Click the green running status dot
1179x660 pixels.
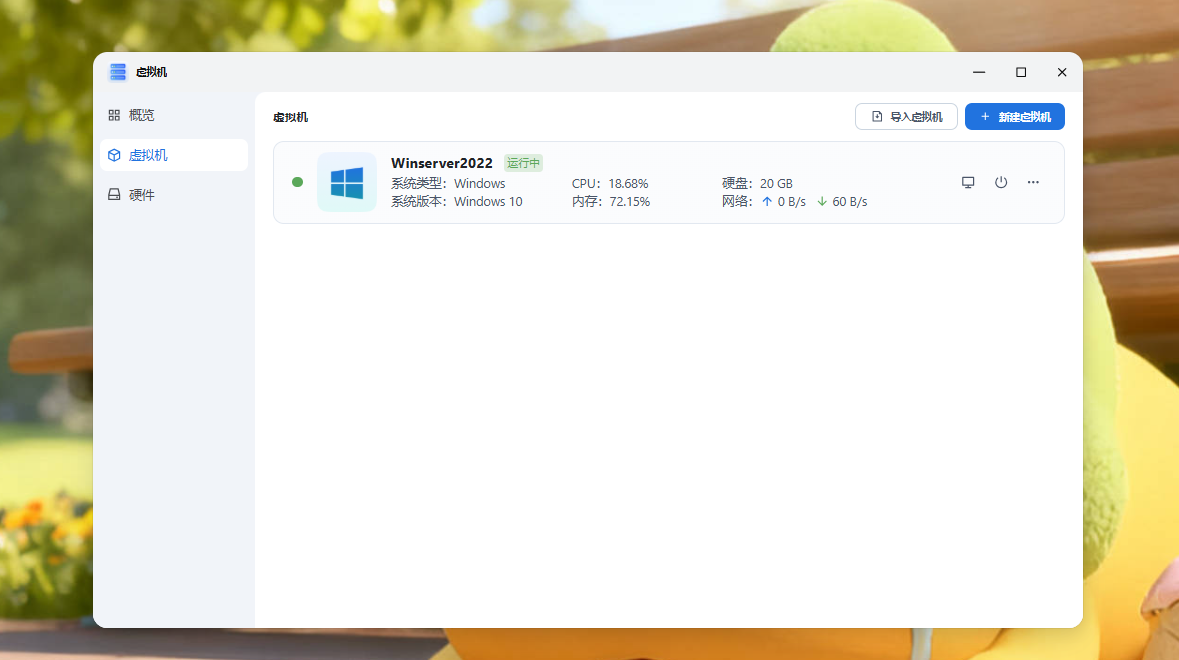pos(298,182)
